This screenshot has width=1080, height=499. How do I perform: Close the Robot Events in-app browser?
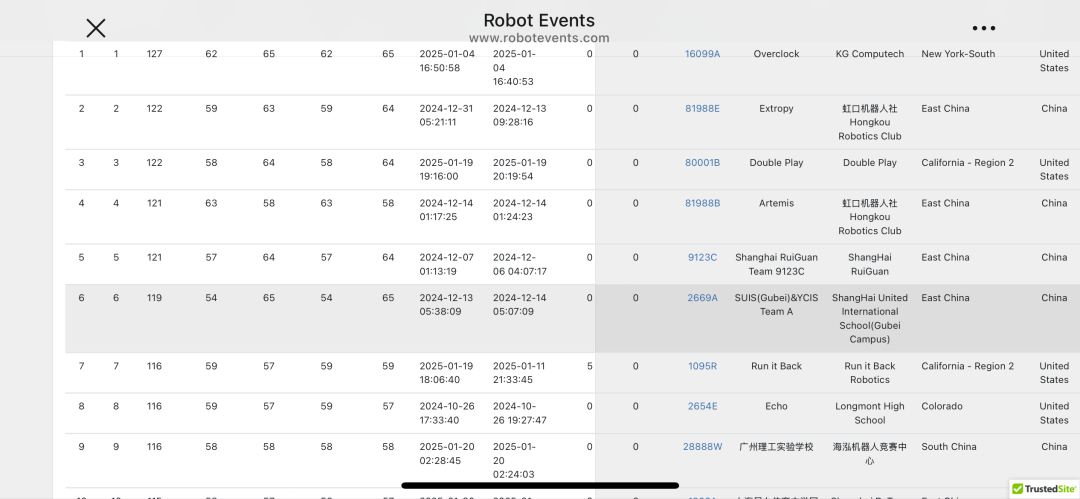pos(96,28)
